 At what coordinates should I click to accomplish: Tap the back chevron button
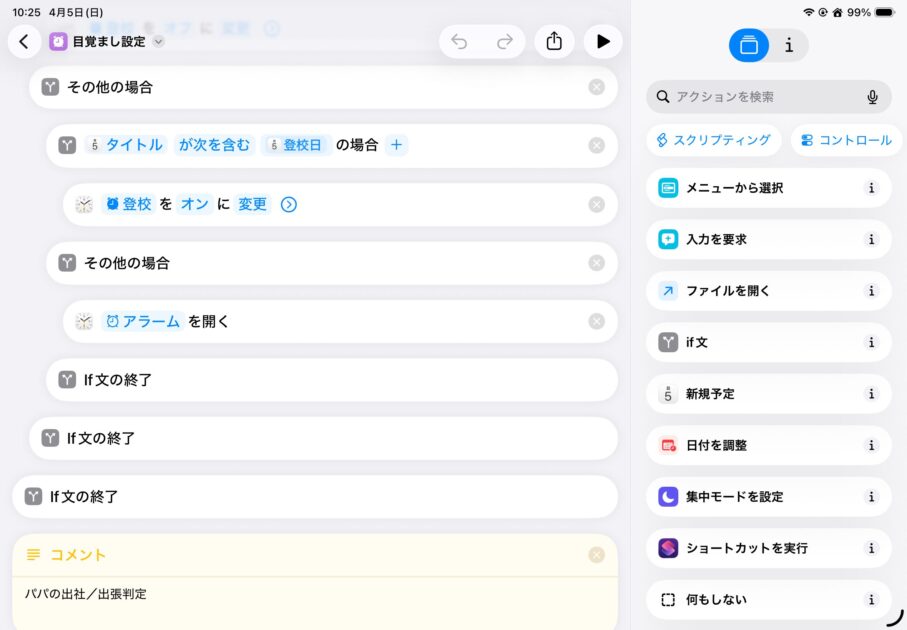(x=24, y=42)
